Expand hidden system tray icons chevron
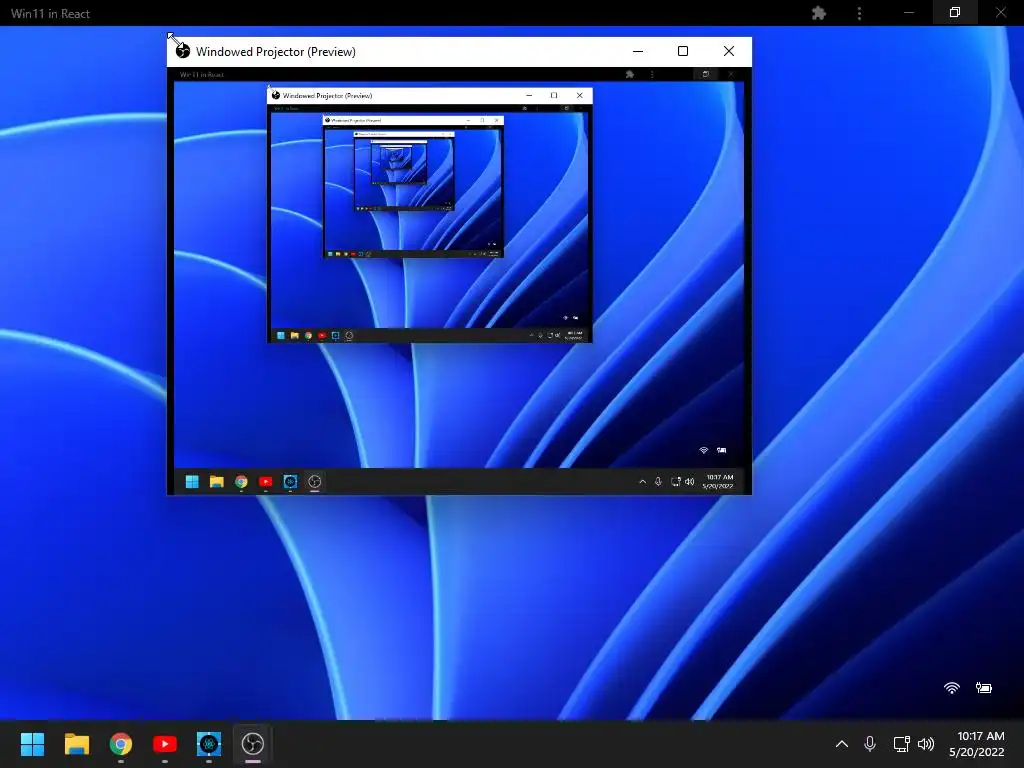Image resolution: width=1024 pixels, height=768 pixels. click(x=842, y=744)
